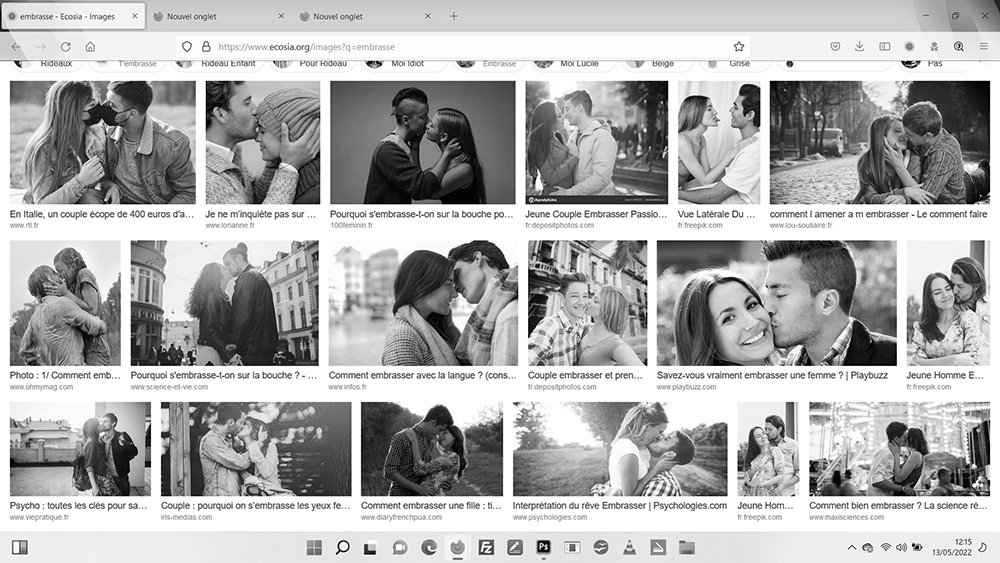Open the clock and date 13/05/2022

[x=952, y=547]
